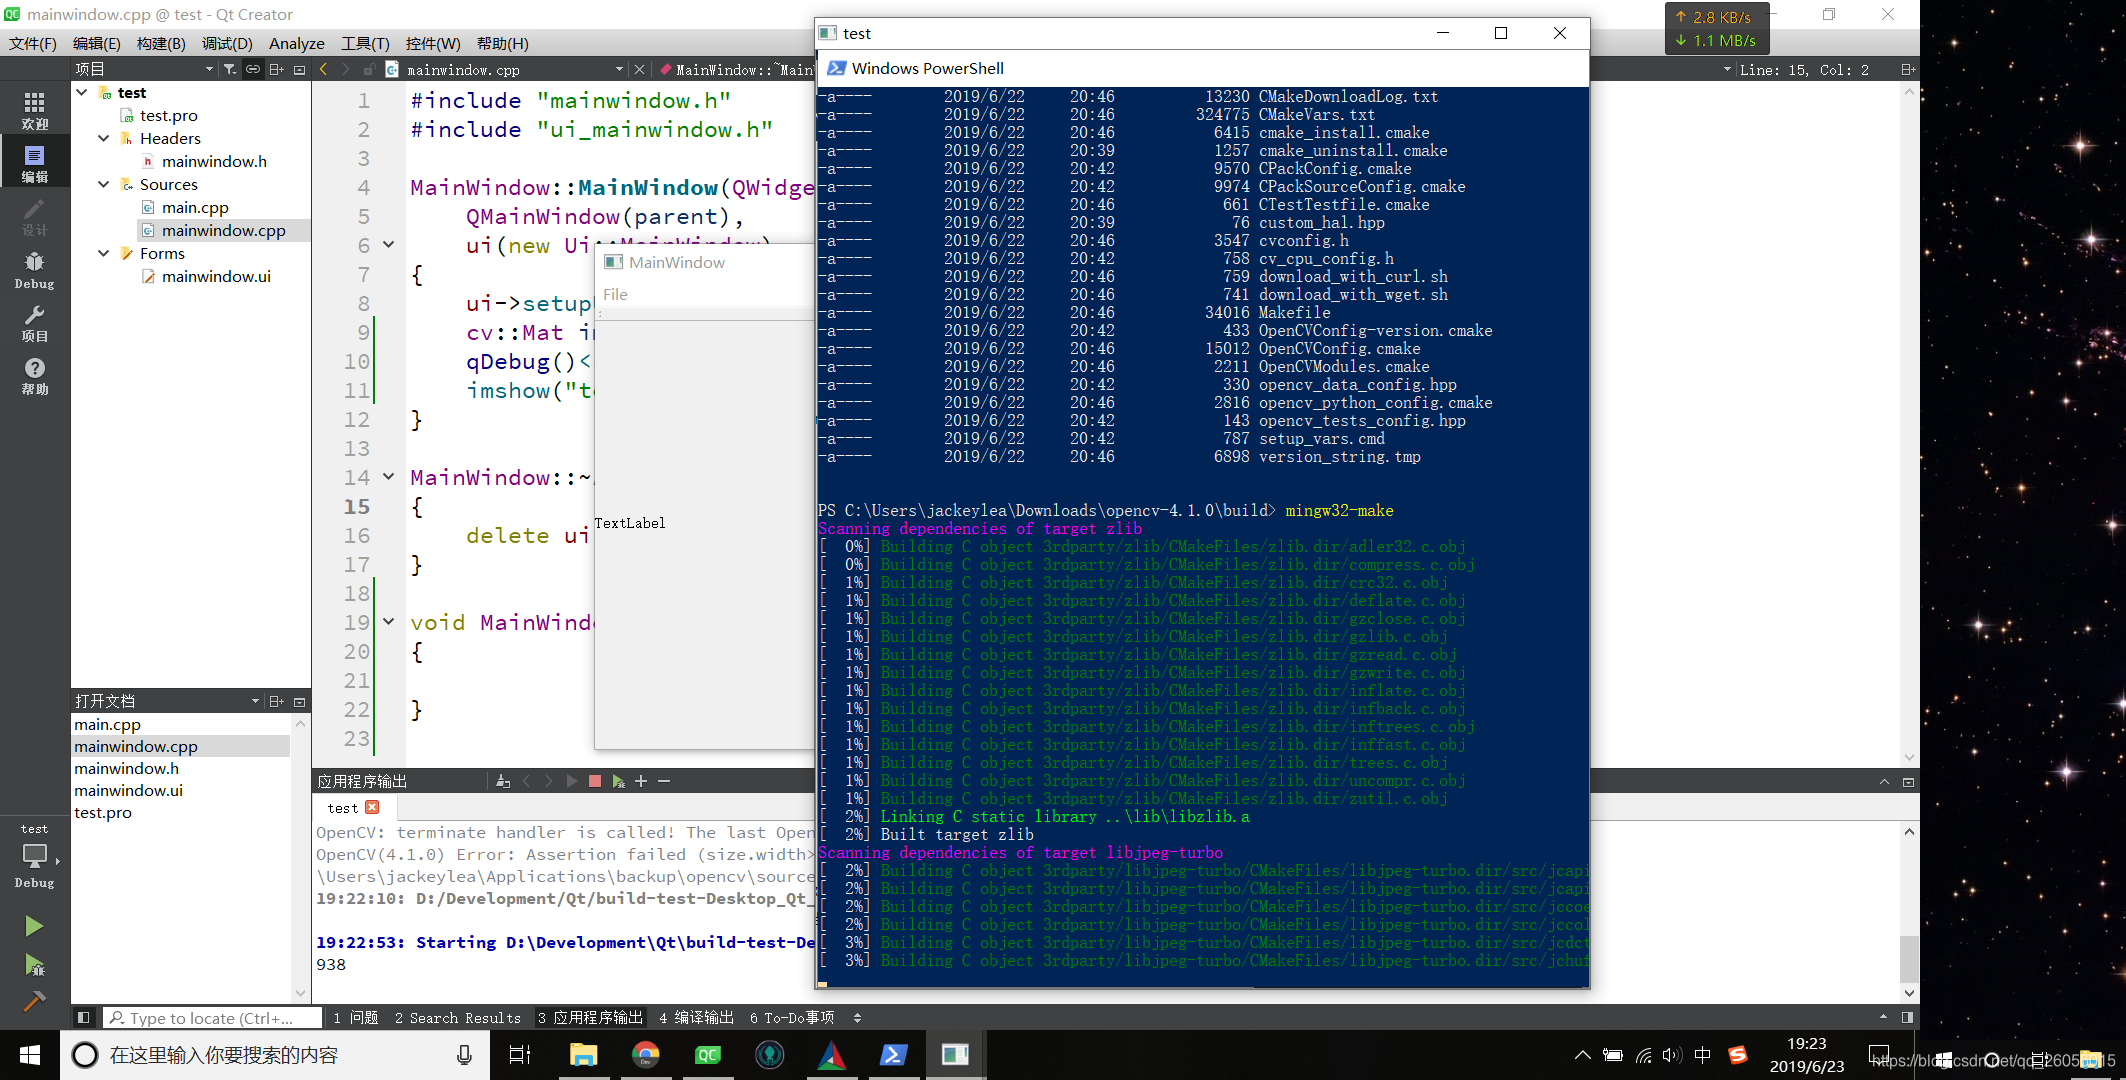The image size is (2126, 1080).
Task: Fold function at line 19
Action: click(x=389, y=622)
